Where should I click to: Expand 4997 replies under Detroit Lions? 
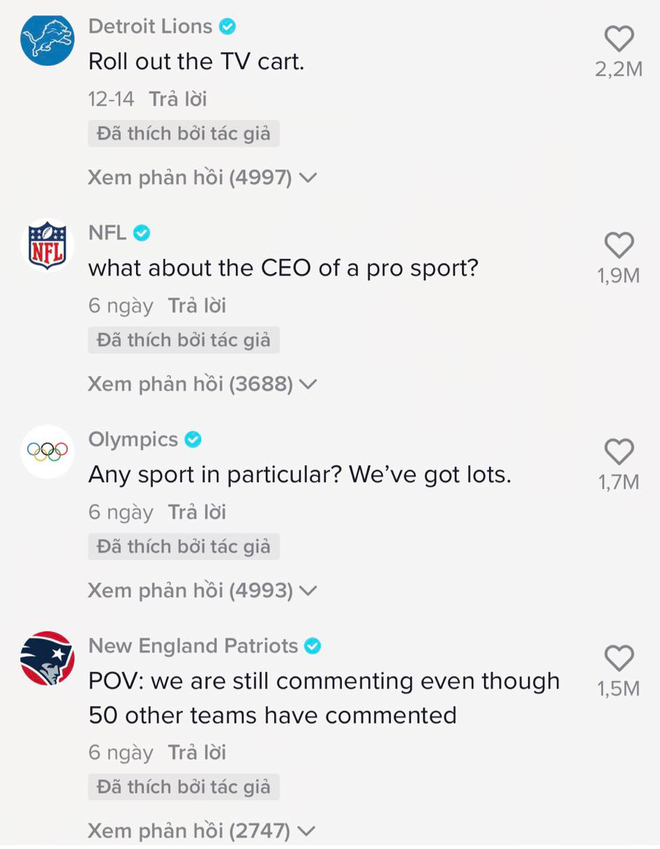[x=202, y=178]
